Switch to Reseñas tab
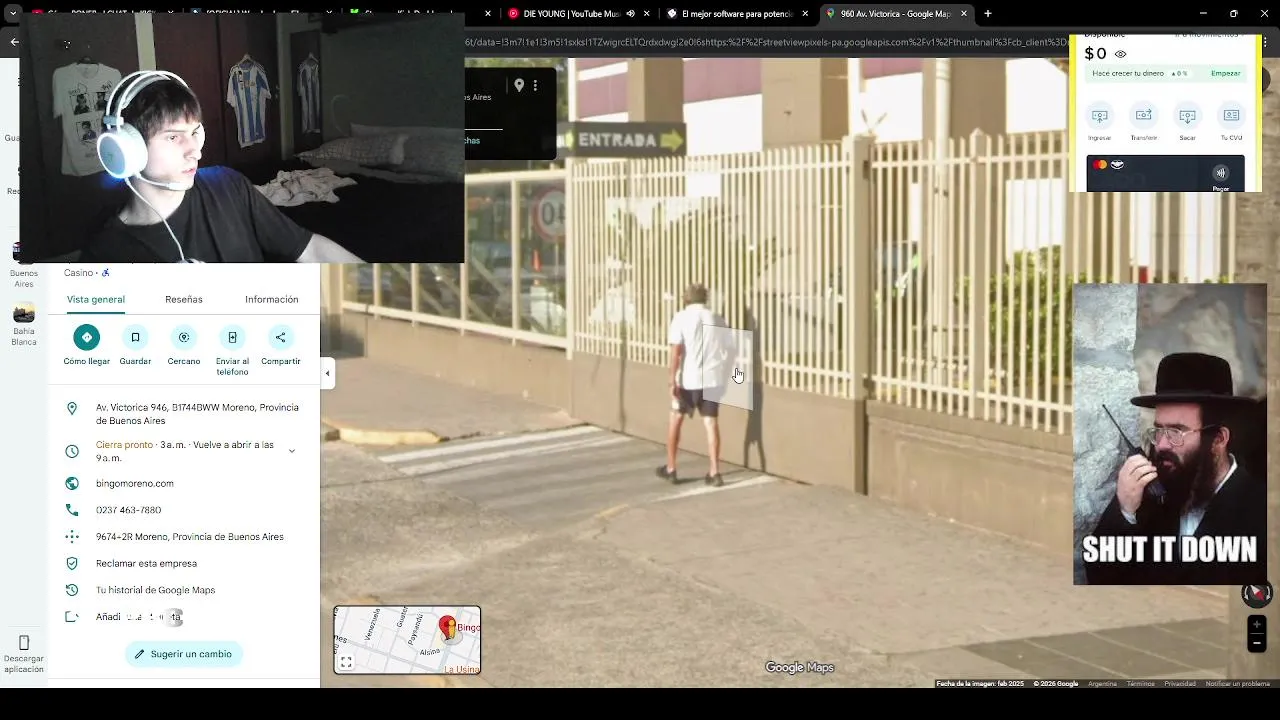The image size is (1280, 720). point(184,299)
